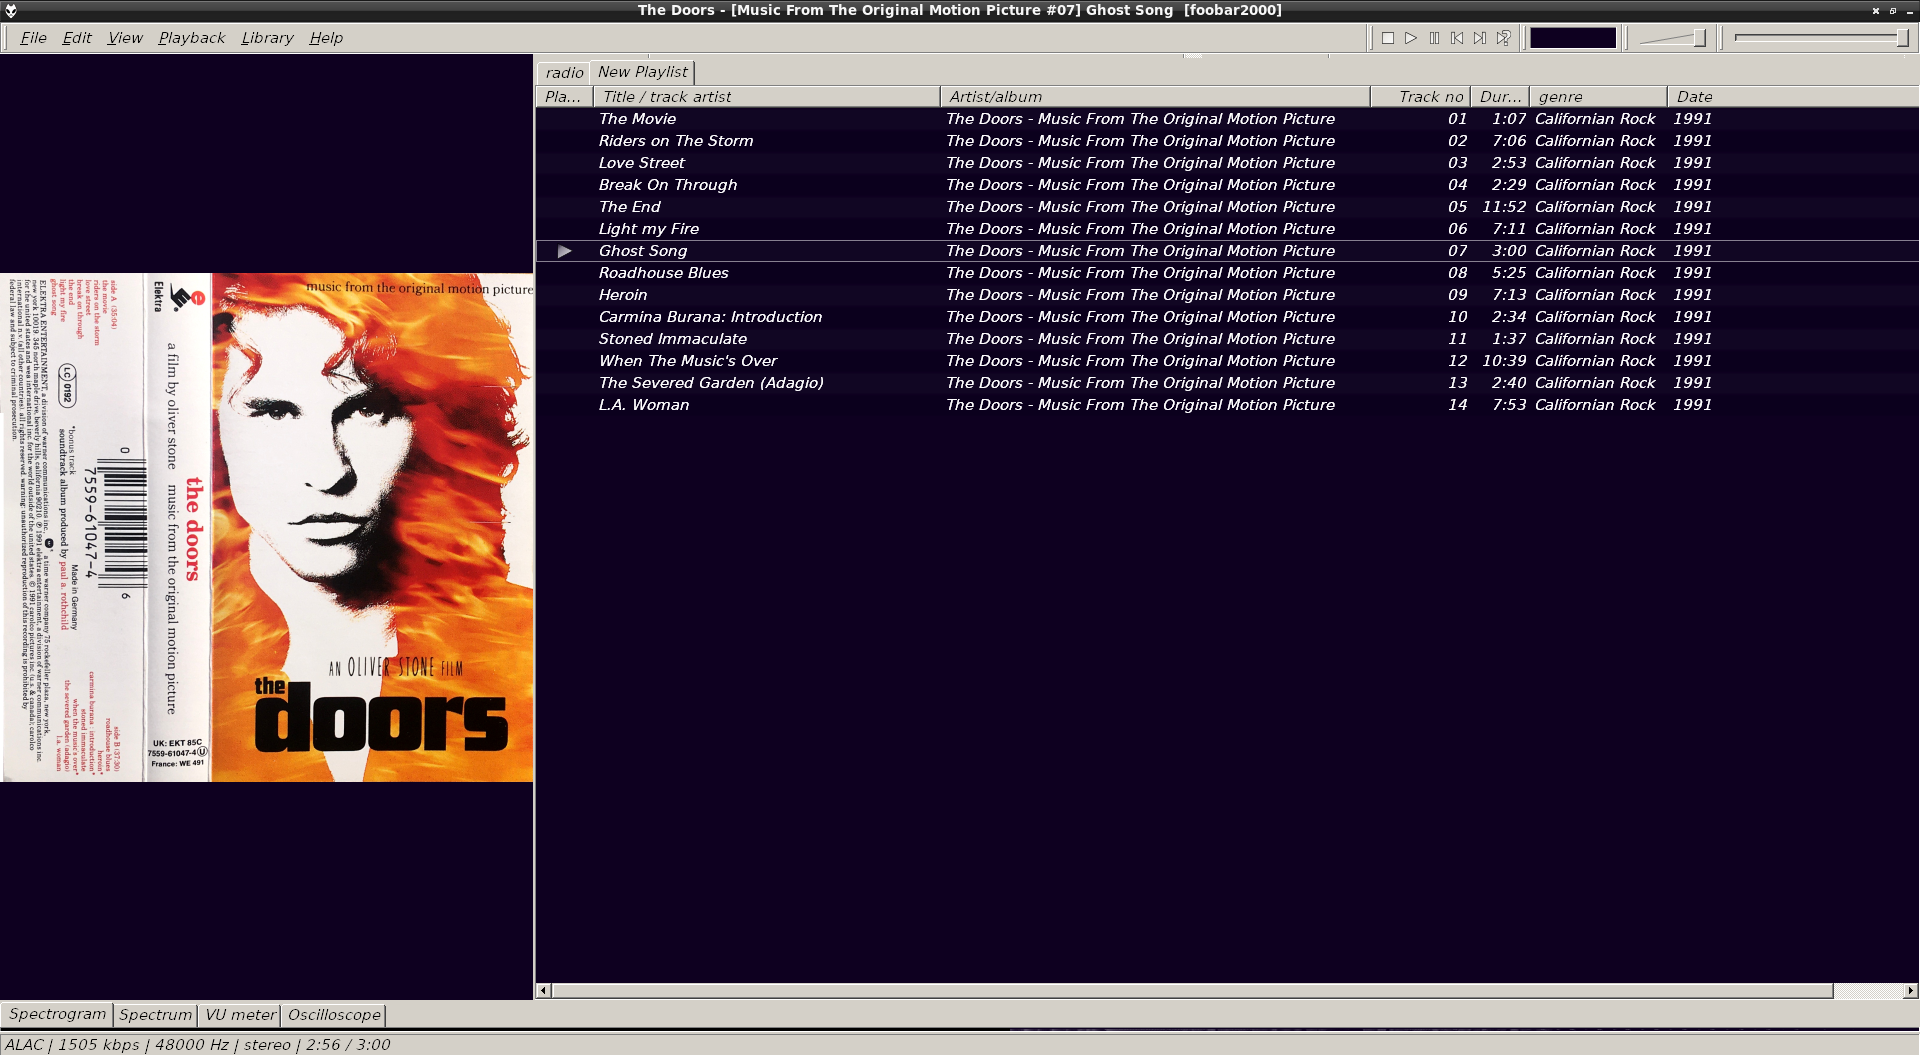Click the 1991 date in The Movie row
The width and height of the screenshot is (1920, 1056).
coord(1692,119)
